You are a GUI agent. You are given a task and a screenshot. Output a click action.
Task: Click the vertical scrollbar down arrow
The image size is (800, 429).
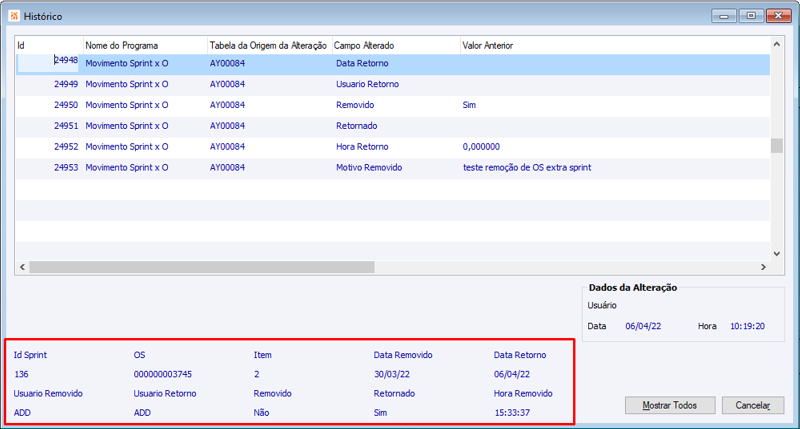pyautogui.click(x=777, y=254)
